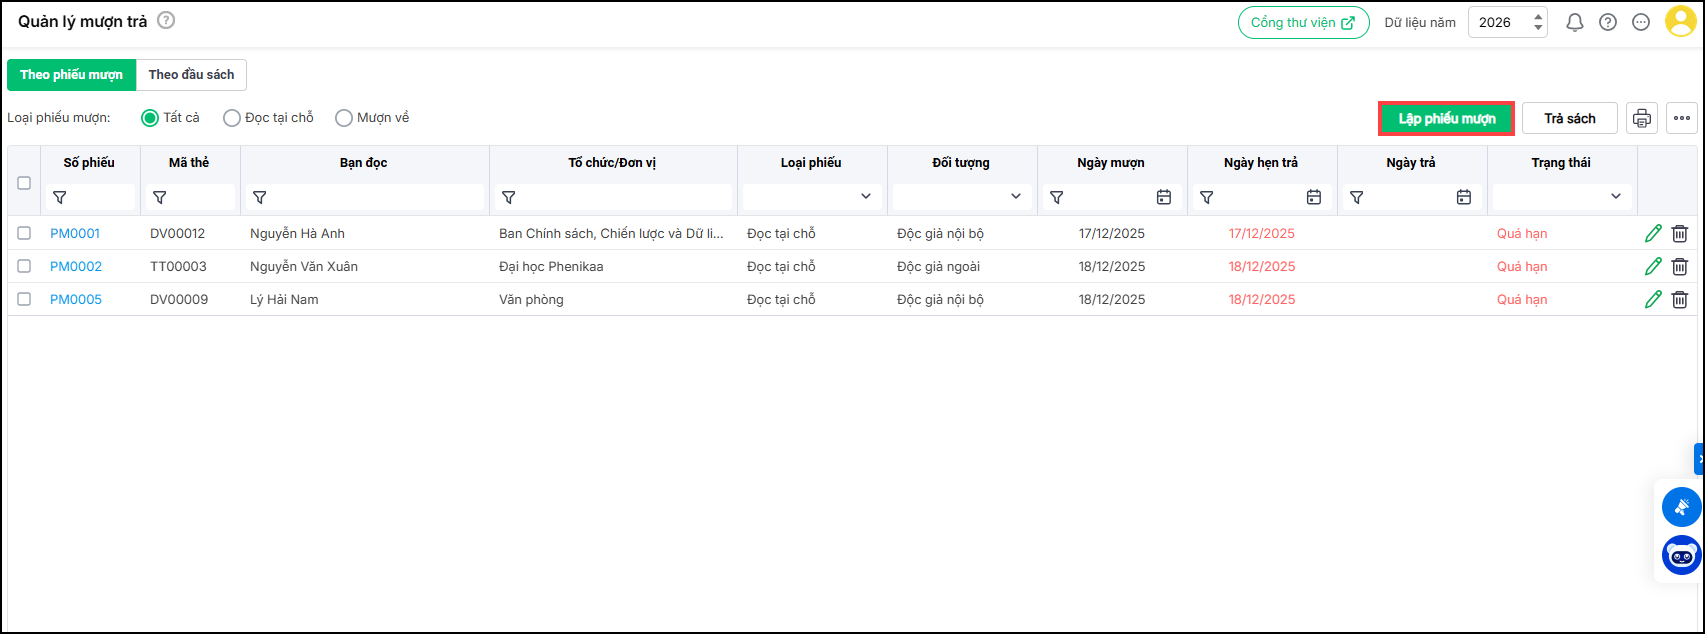Toggle the select-all checkbox in table header
Screen dimensions: 1705x634
coord(24,183)
